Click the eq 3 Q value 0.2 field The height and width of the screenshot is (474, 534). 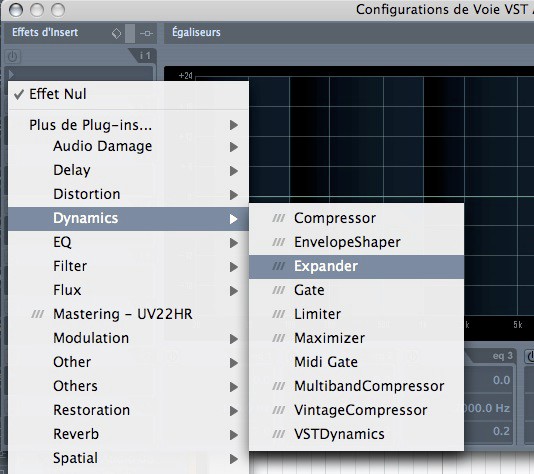click(x=501, y=431)
